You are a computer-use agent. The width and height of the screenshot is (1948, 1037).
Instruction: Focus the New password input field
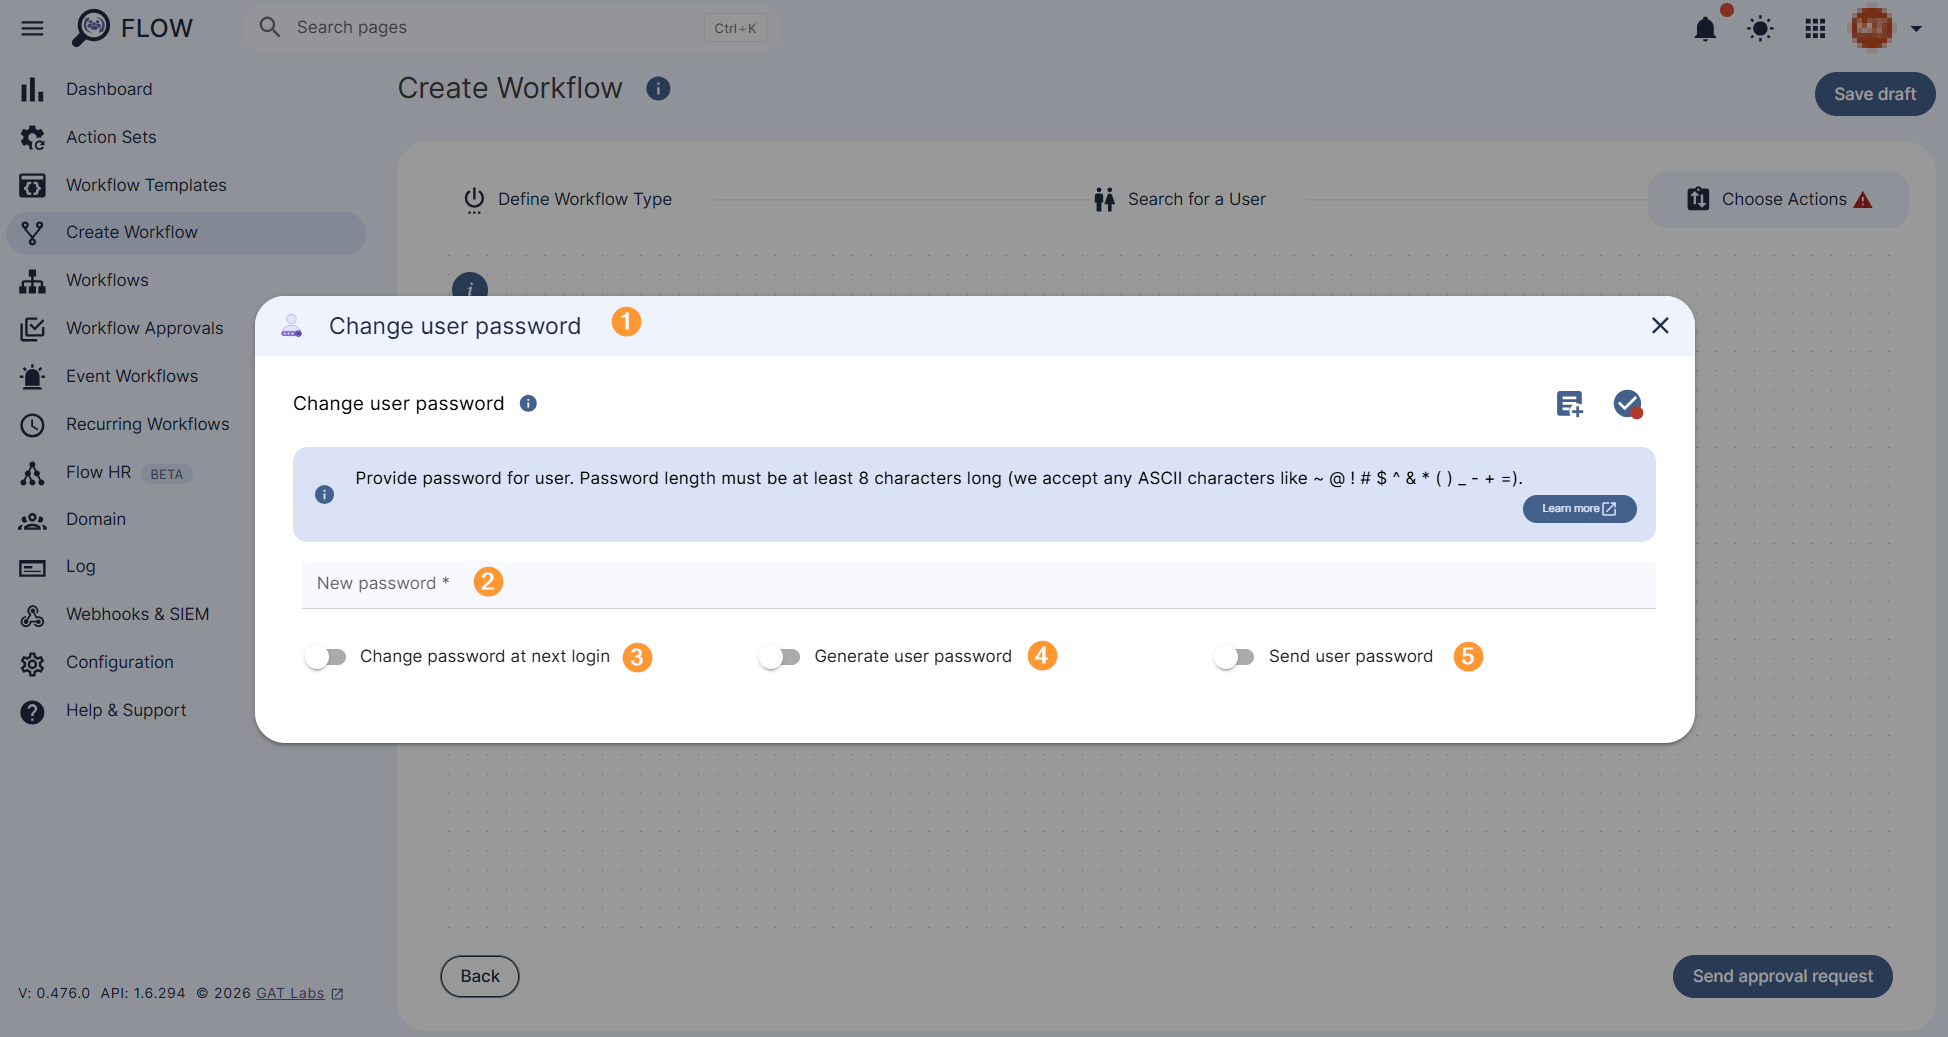click(x=979, y=584)
